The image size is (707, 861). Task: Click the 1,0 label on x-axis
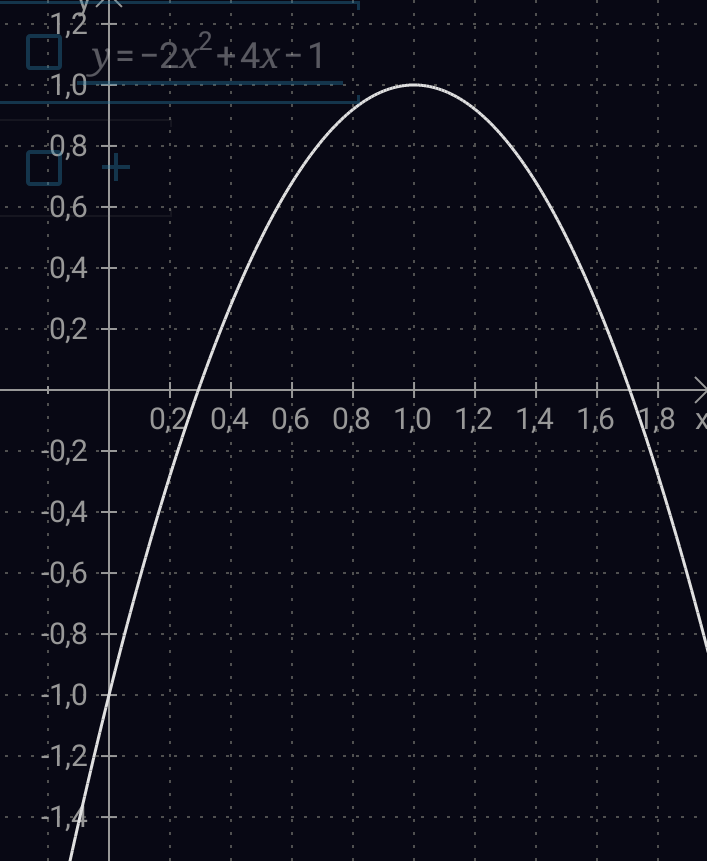(413, 419)
